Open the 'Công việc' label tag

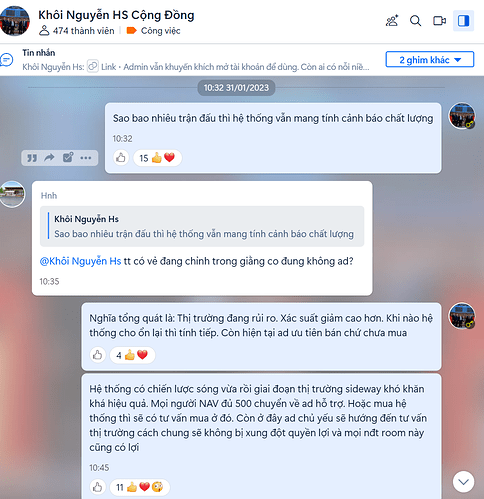click(x=154, y=31)
